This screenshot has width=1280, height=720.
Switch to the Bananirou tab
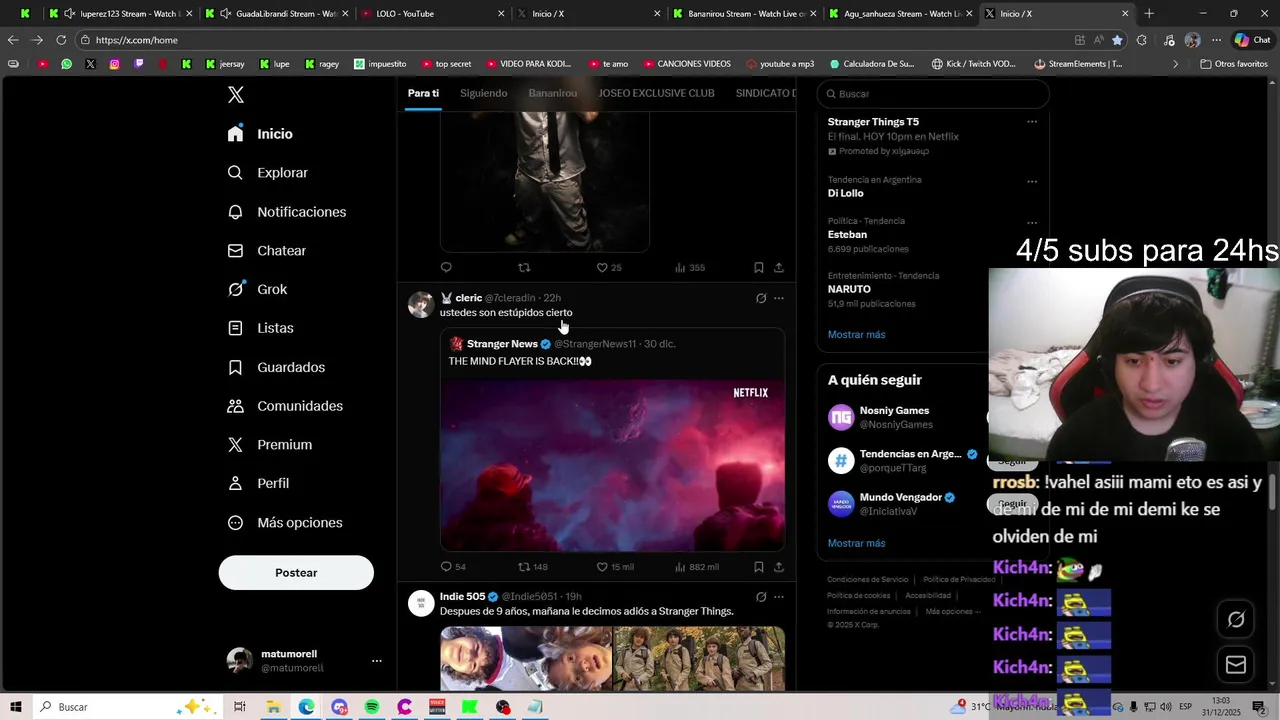553,93
